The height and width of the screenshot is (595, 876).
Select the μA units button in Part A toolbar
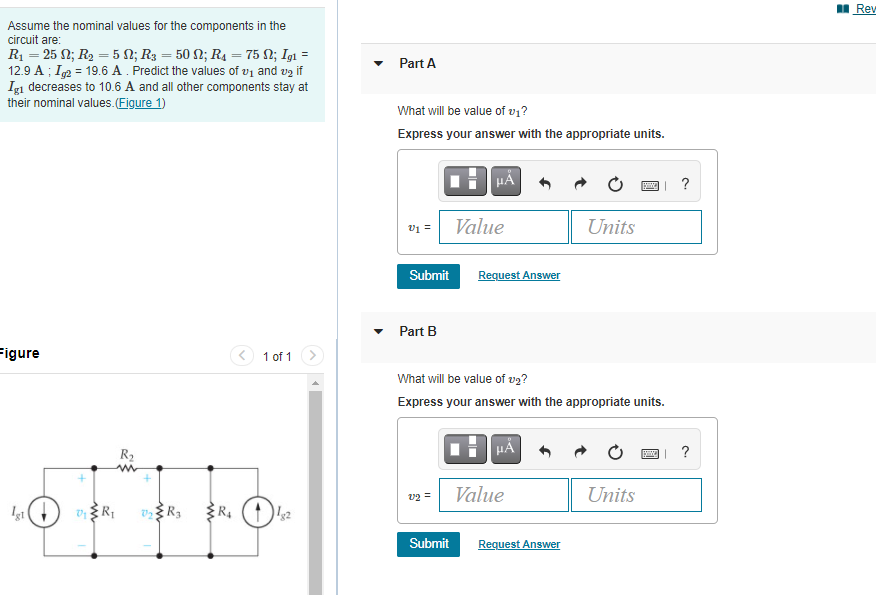coord(505,180)
